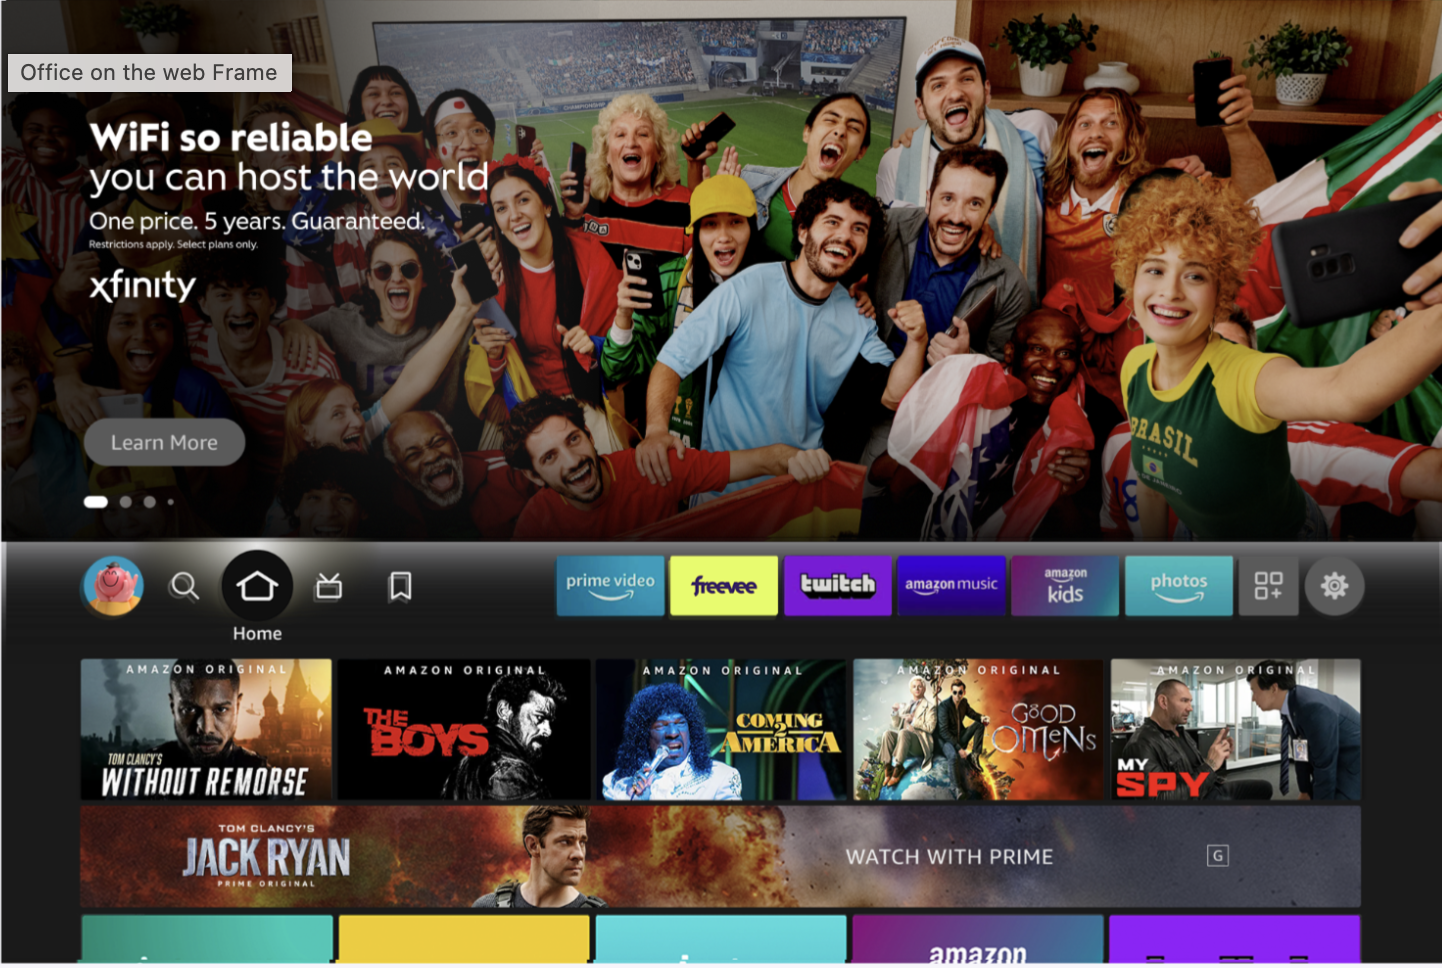
Task: Open the Watchlist bookmark icon
Action: point(400,586)
